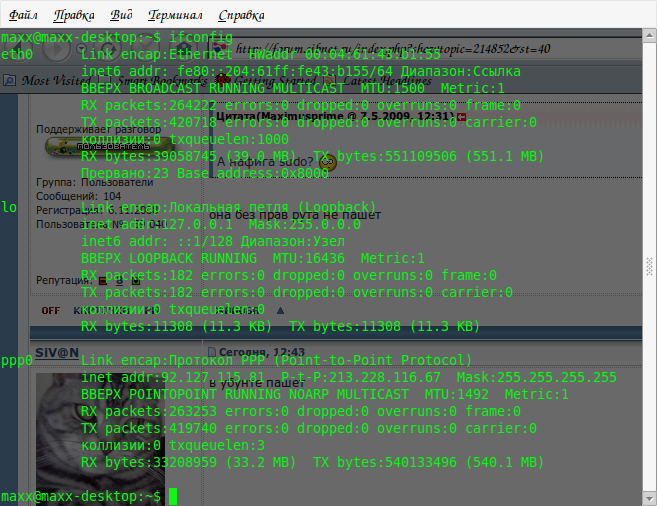
Task: Click the terminal scrollbar grip handle
Action: 649,266
